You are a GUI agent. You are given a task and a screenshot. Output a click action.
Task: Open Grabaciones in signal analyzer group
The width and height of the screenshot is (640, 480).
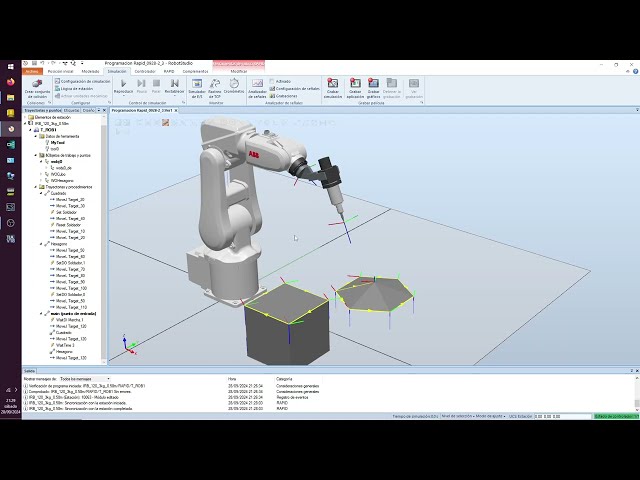click(283, 96)
